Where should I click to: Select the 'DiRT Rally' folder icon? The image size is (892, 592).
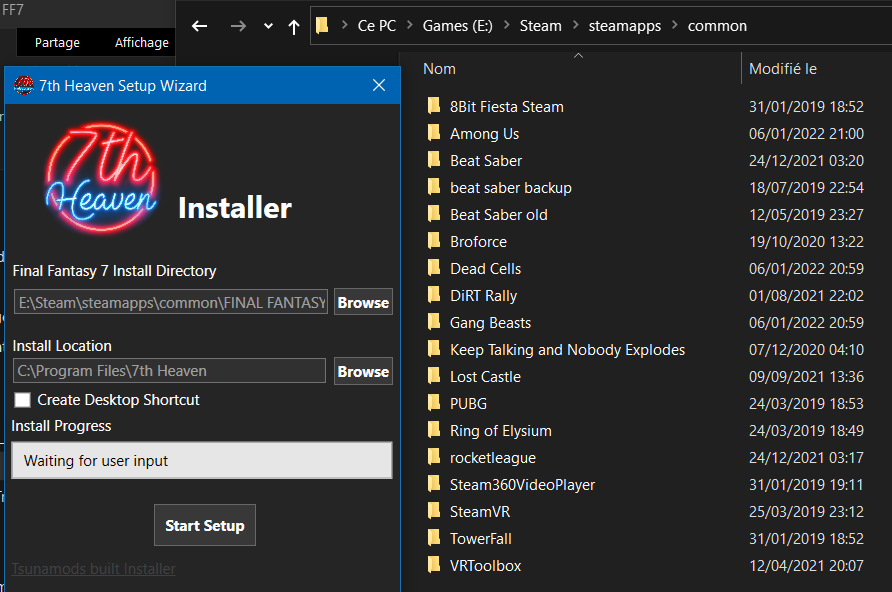coord(434,295)
